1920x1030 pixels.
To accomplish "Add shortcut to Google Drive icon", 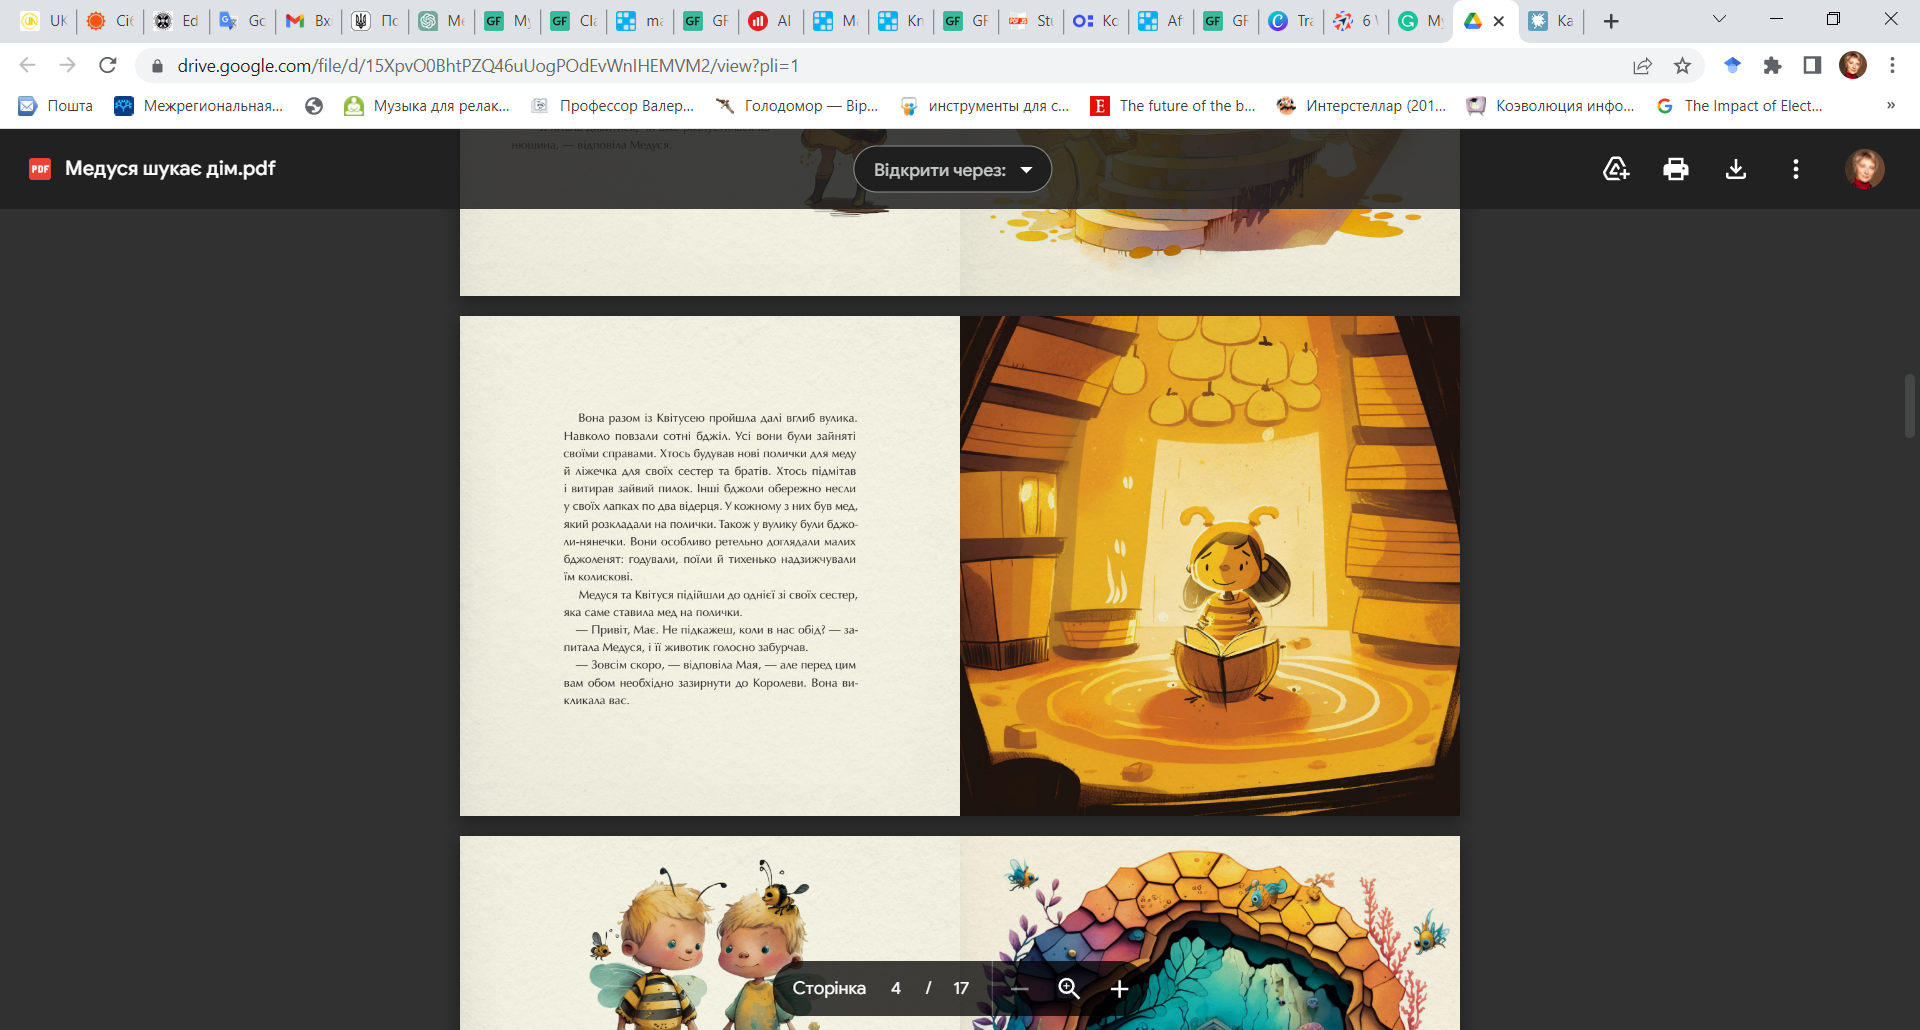I will [x=1616, y=169].
